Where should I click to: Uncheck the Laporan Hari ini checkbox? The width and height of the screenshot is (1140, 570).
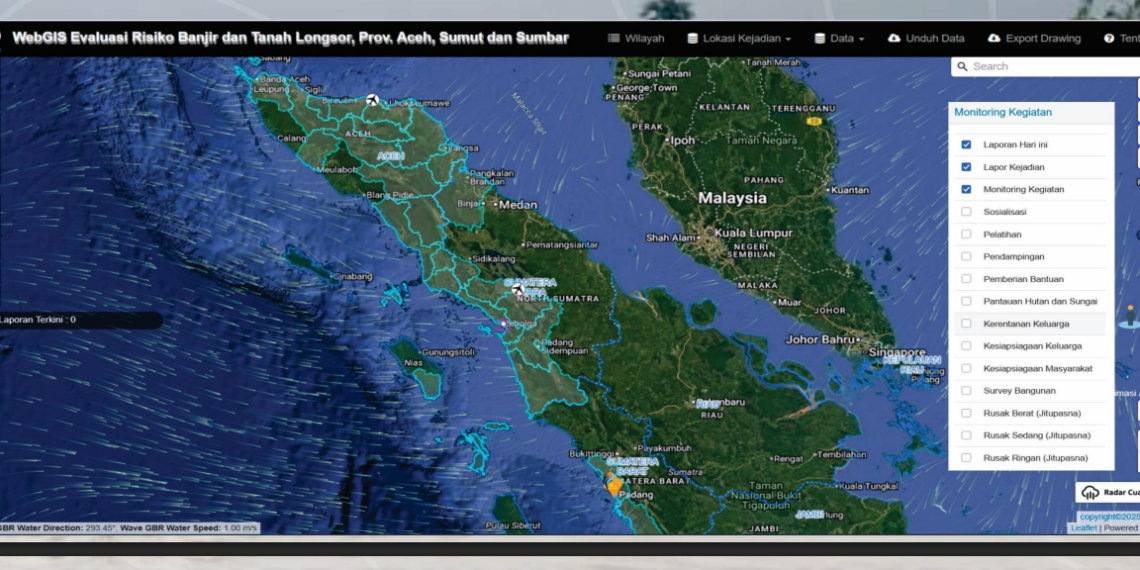[966, 145]
